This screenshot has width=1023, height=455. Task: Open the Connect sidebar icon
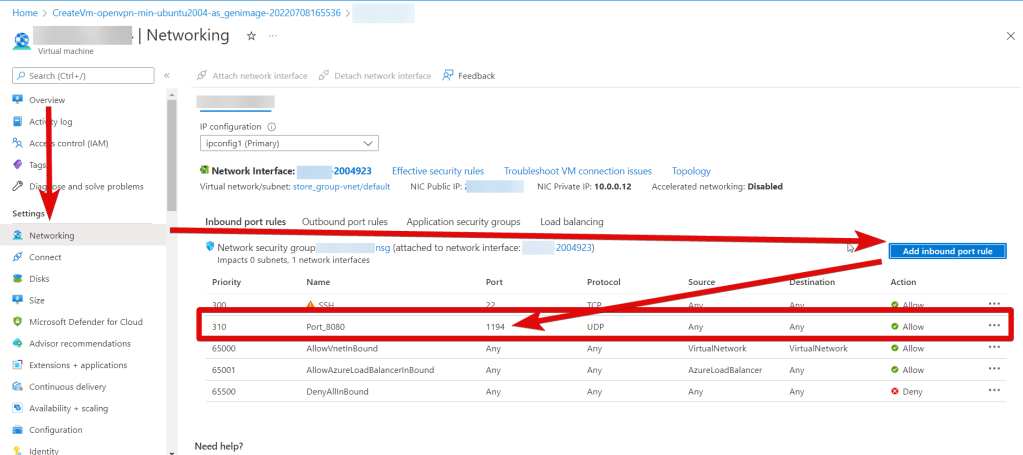[x=18, y=257]
